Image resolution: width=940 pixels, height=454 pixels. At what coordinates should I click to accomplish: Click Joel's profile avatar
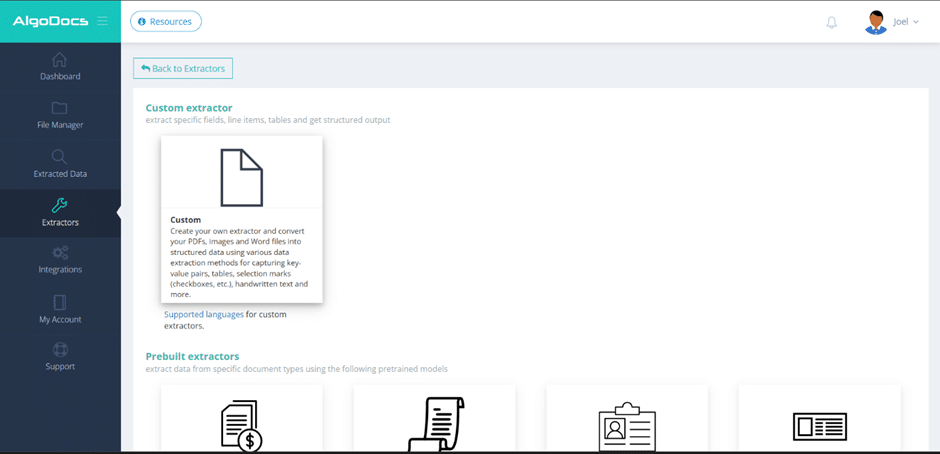(875, 22)
